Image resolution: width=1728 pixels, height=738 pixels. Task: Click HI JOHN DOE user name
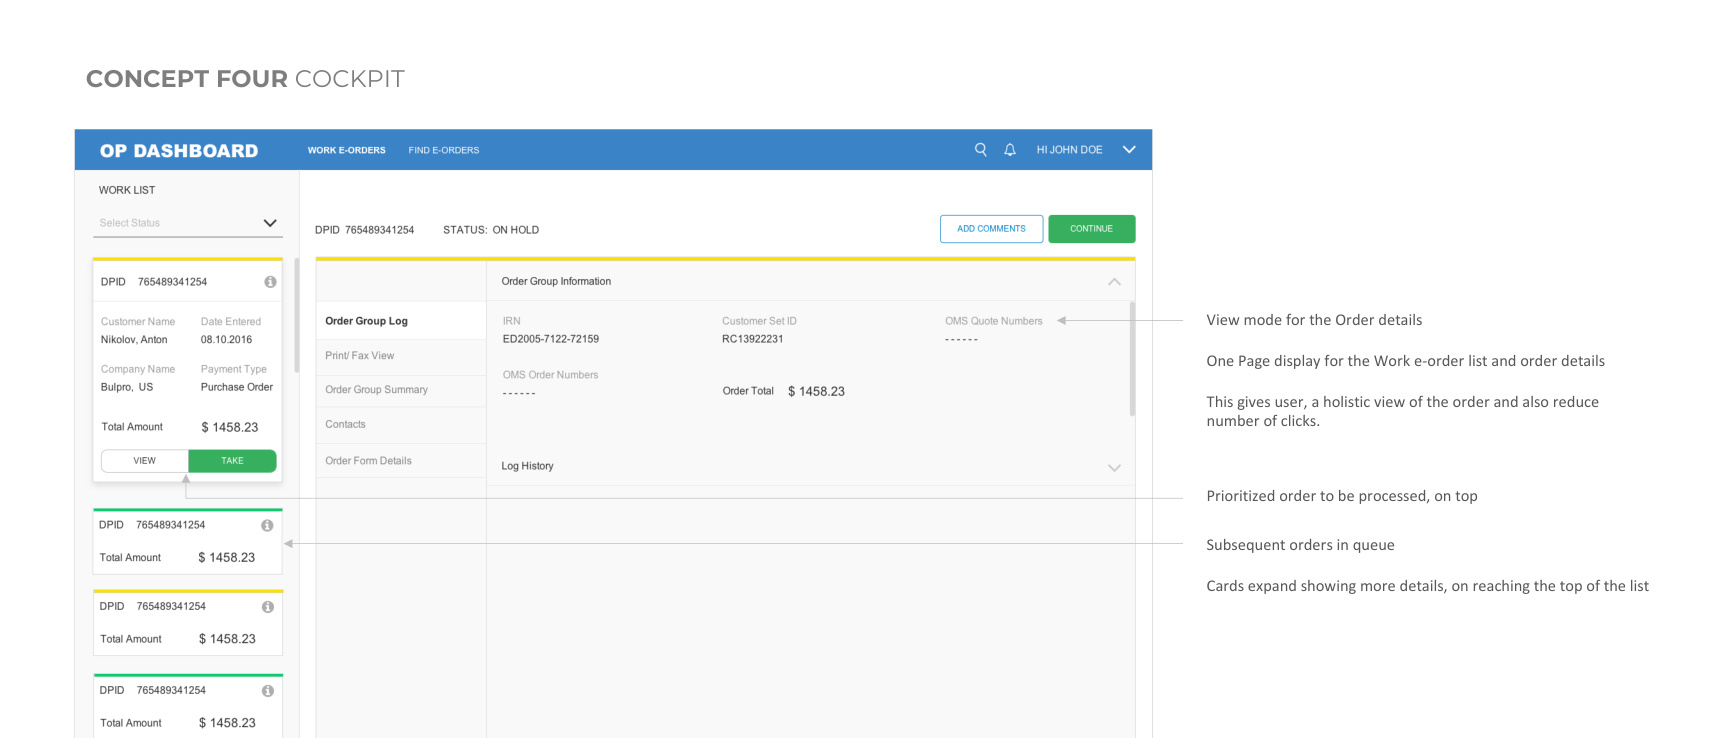(1069, 150)
